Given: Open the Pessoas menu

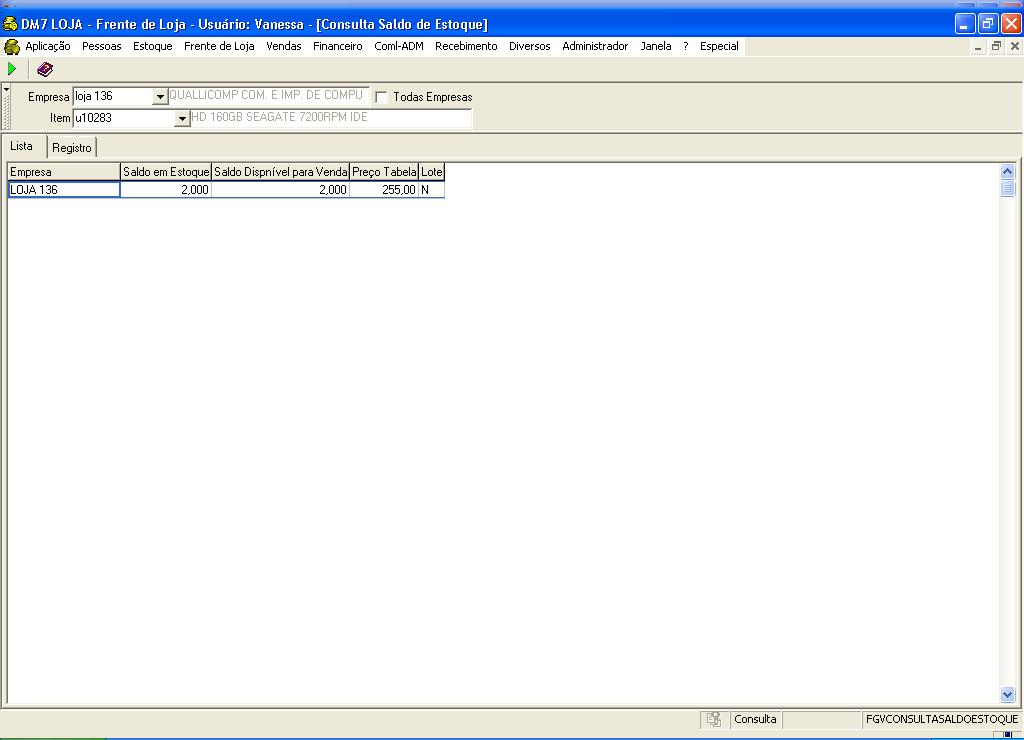Looking at the screenshot, I should pyautogui.click(x=102, y=46).
